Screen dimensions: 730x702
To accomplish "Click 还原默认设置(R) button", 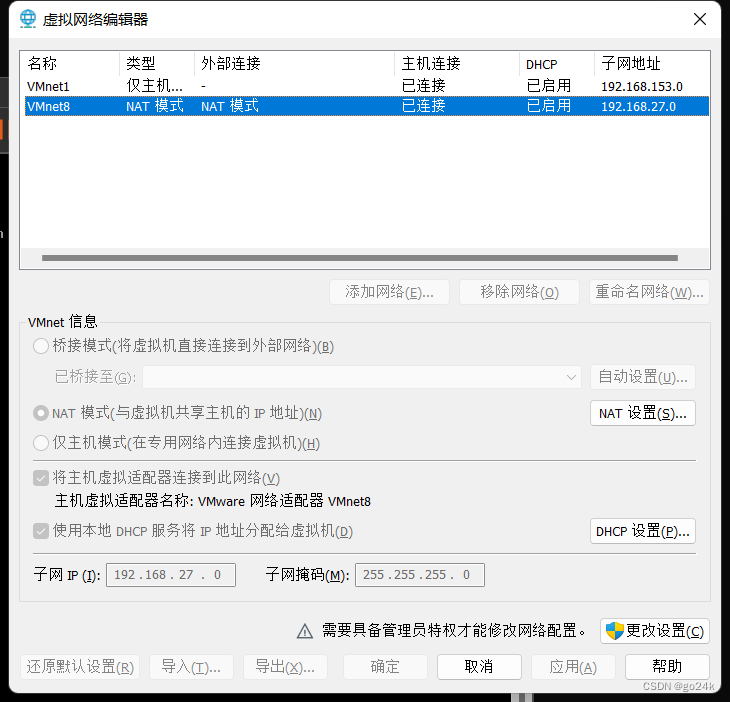I will coord(80,667).
